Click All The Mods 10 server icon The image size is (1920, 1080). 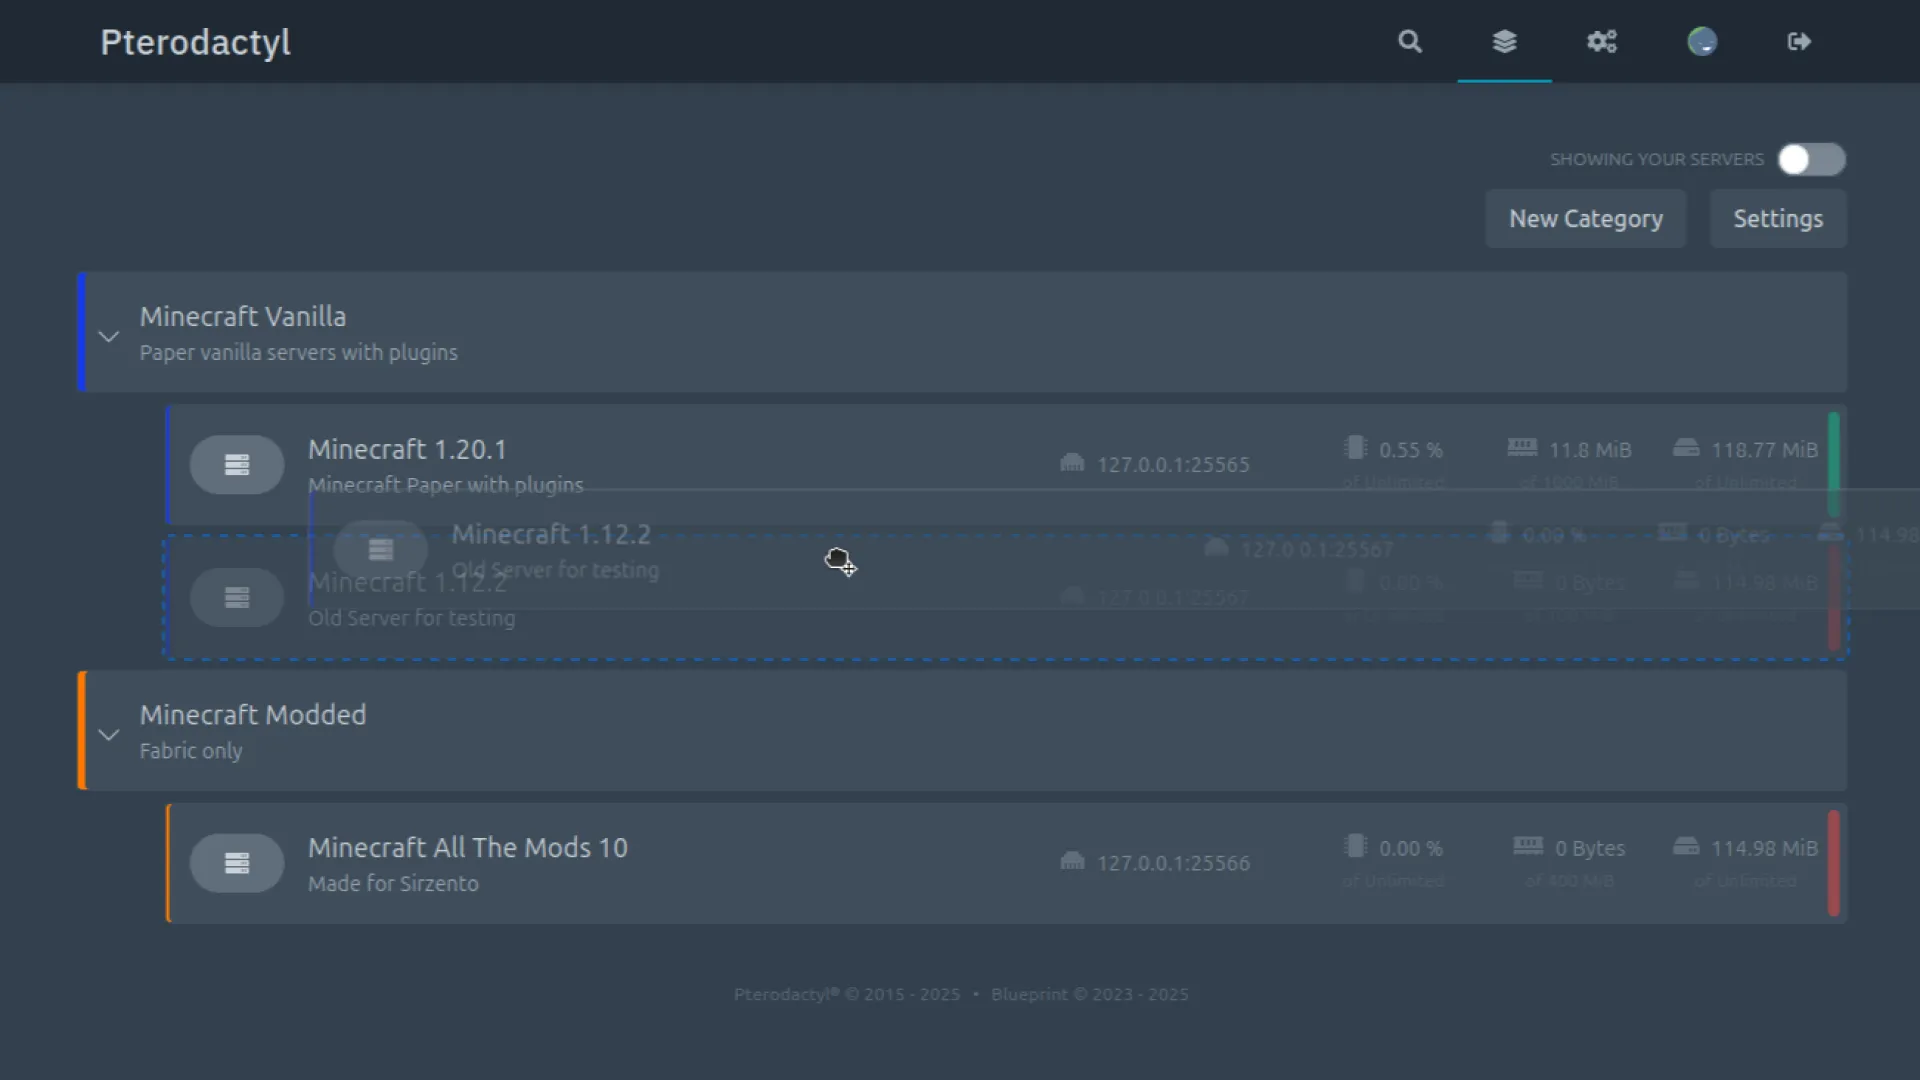click(x=237, y=863)
